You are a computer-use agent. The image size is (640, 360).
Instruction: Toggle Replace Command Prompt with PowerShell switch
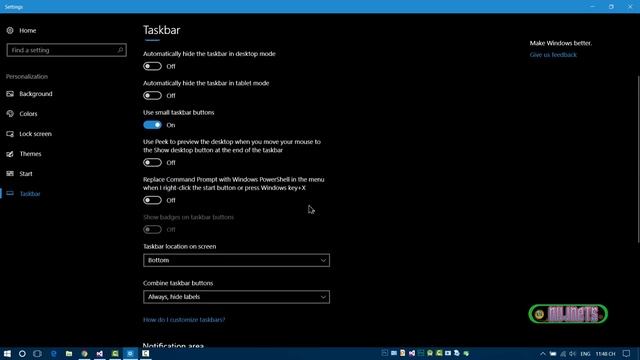point(152,200)
